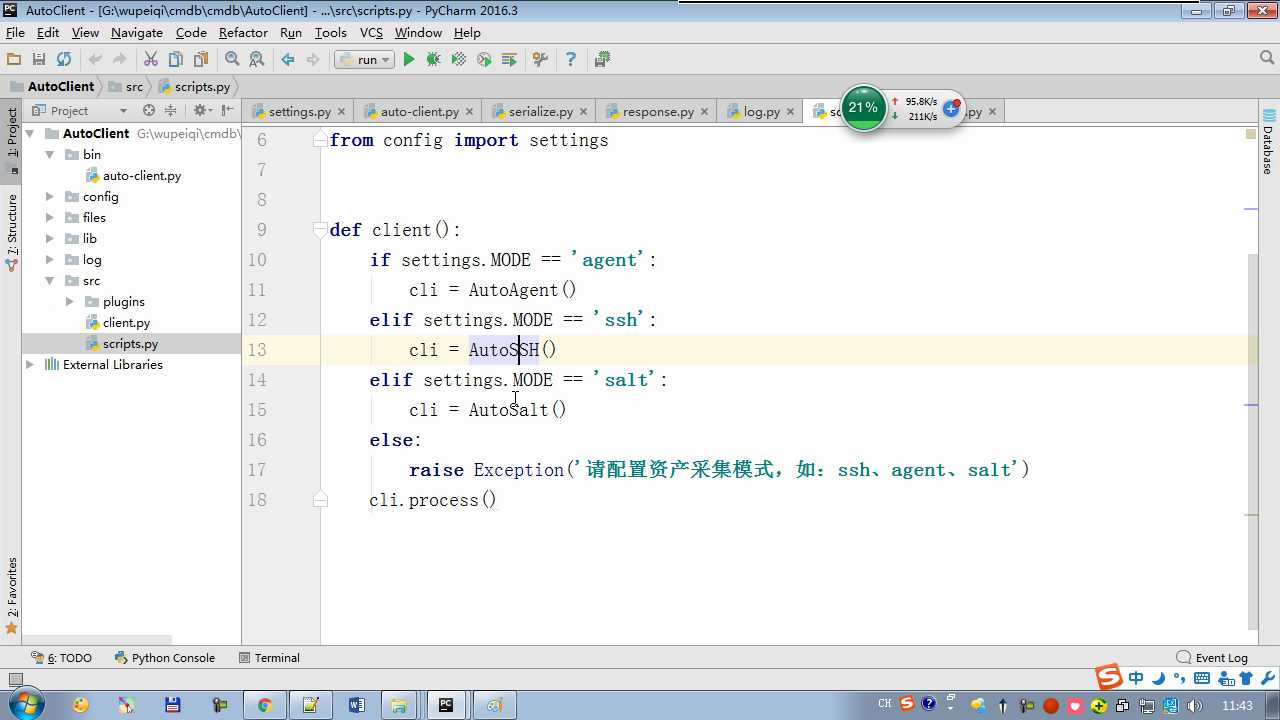1280x720 pixels.
Task: Collapse the AutoClient root node
Action: pyautogui.click(x=30, y=133)
